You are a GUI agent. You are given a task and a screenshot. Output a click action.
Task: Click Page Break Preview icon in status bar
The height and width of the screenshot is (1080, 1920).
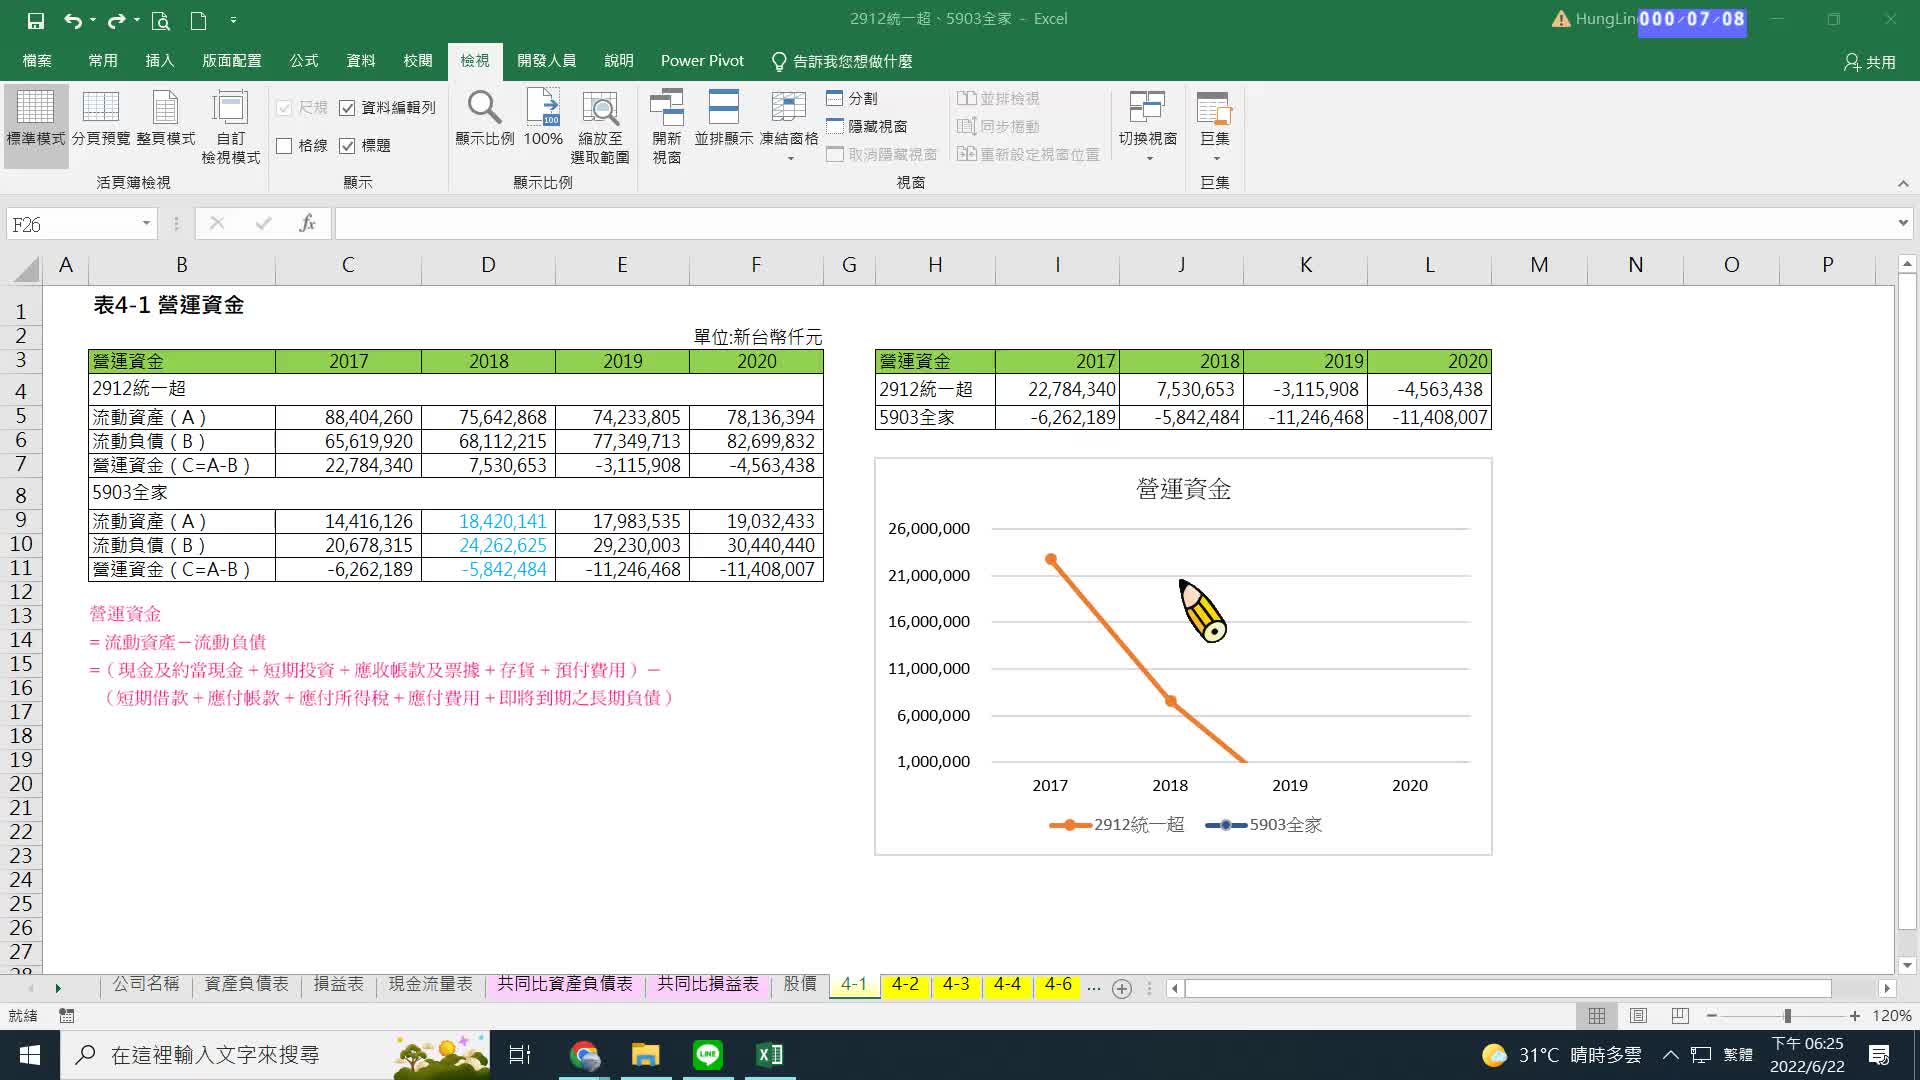tap(1680, 1015)
